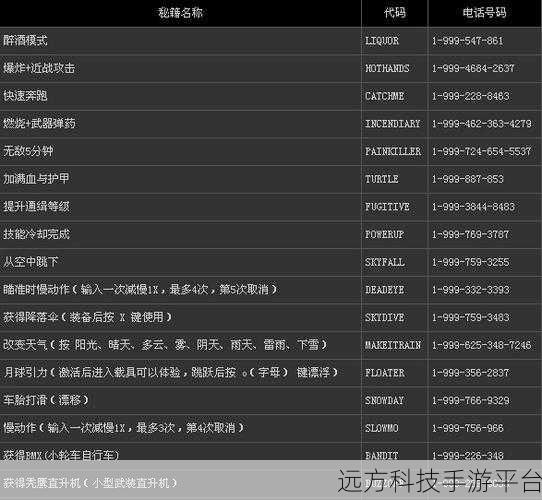Select the FLOATER code
Viewport: 542px width, 500px height.
click(x=385, y=373)
